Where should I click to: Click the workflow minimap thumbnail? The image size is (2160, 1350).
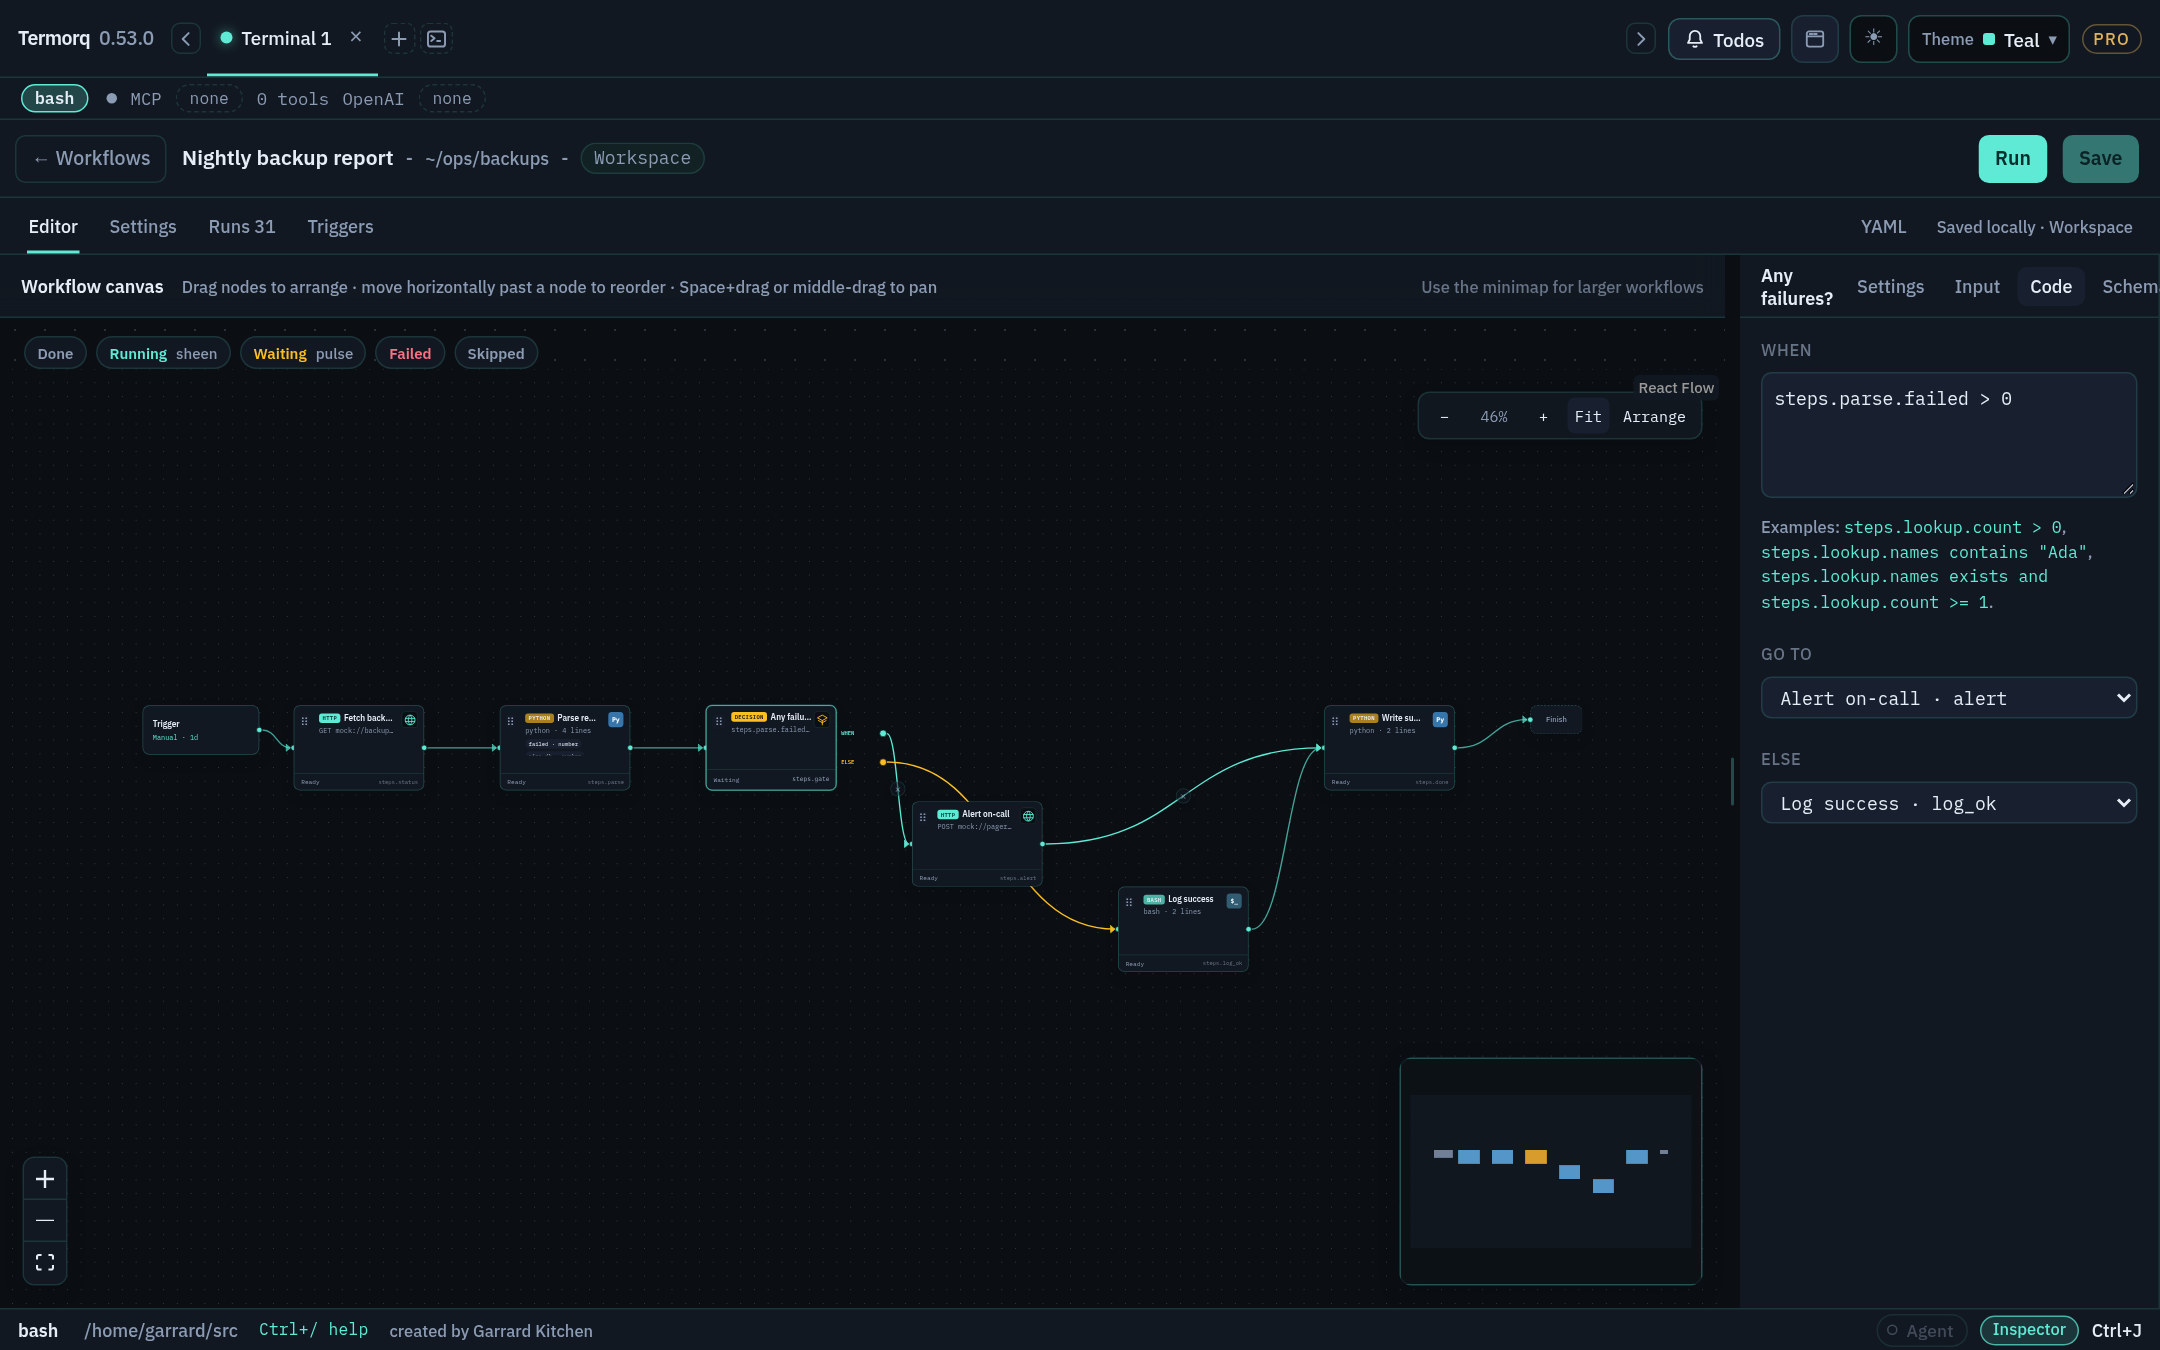tap(1551, 1171)
